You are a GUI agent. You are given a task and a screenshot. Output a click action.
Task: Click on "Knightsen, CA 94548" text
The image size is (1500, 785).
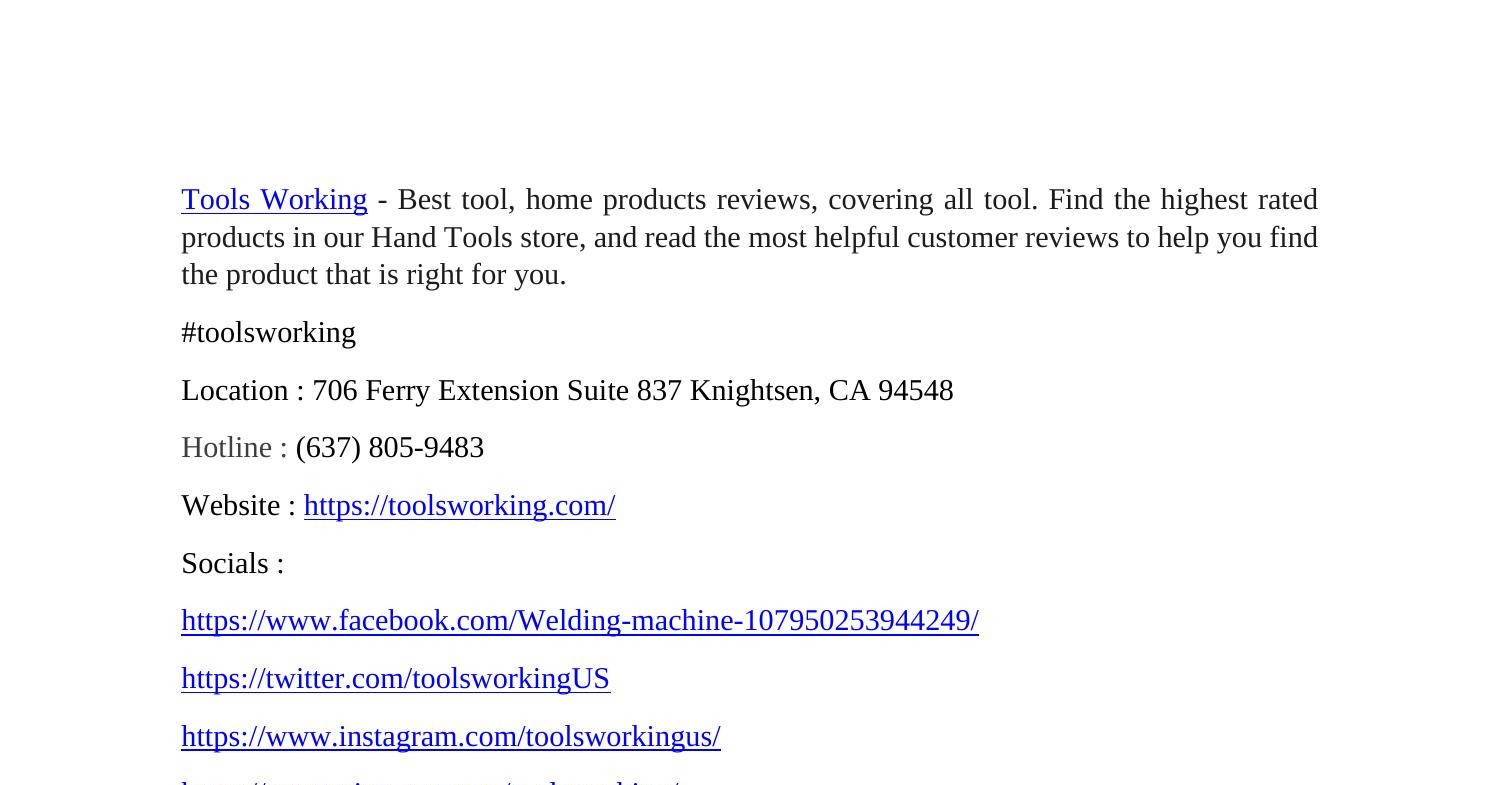[x=821, y=391]
